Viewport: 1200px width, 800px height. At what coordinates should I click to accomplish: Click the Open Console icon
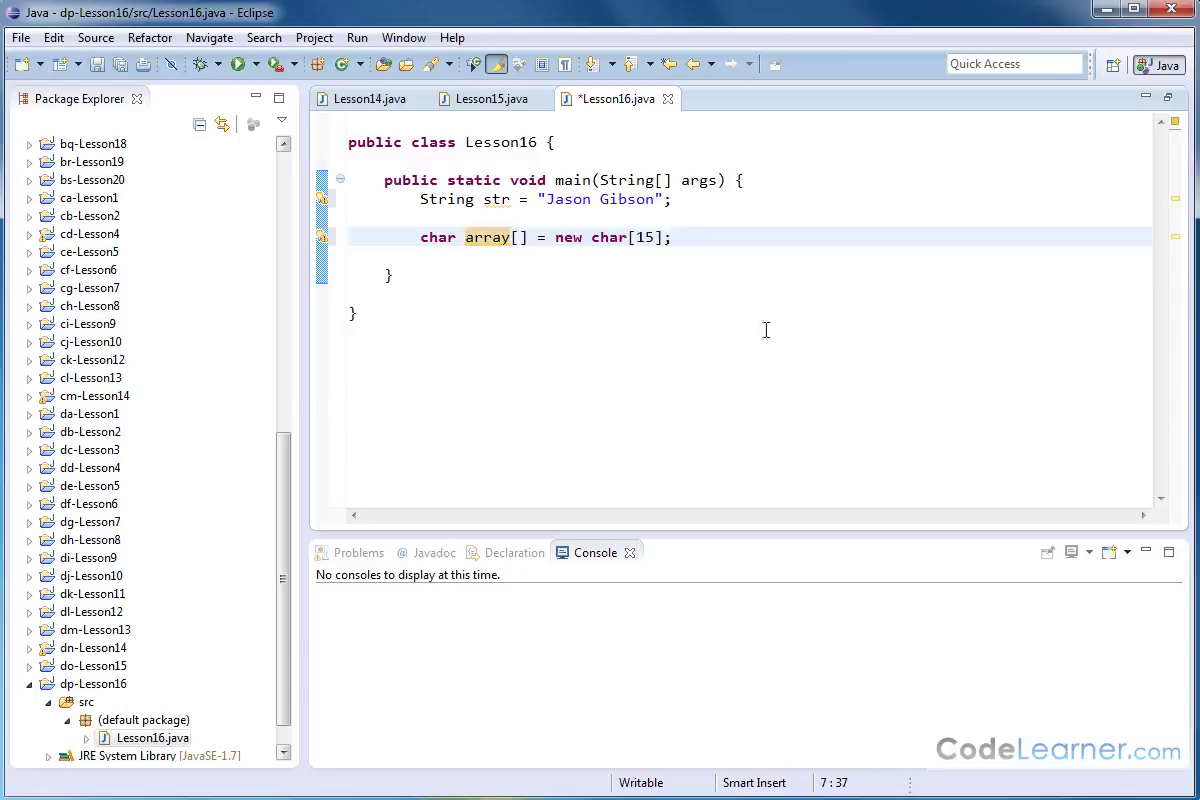(x=1109, y=552)
